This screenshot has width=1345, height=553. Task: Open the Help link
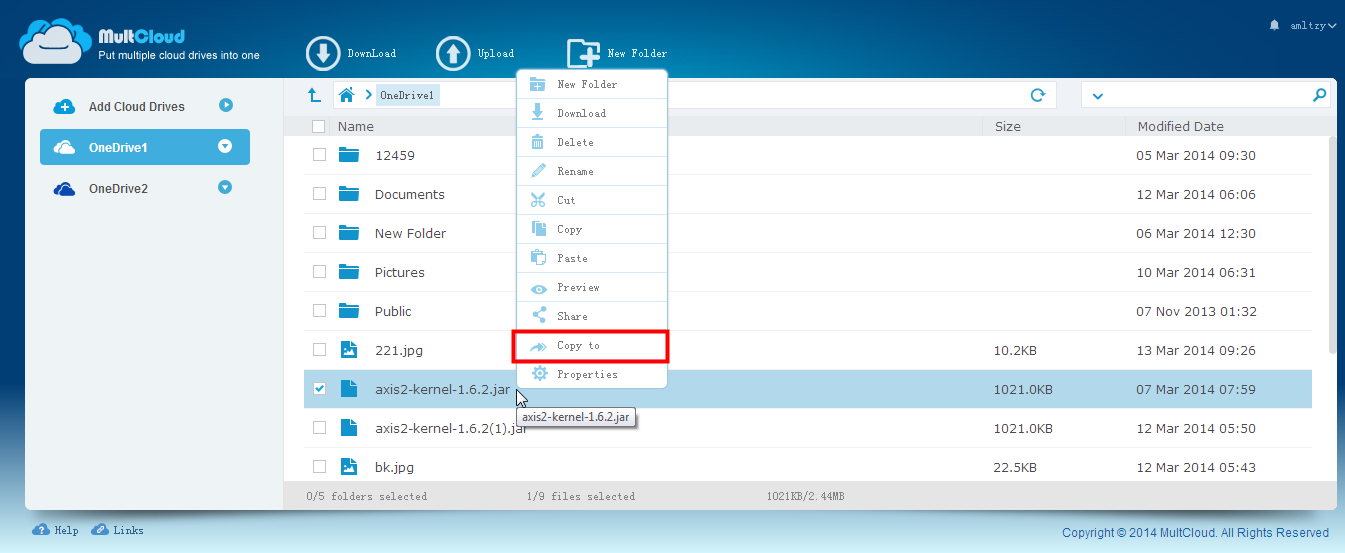point(66,531)
